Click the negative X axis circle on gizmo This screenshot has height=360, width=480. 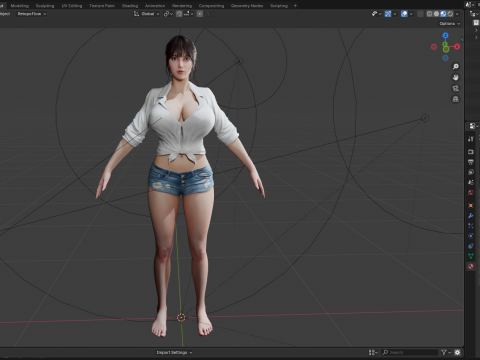click(434, 47)
